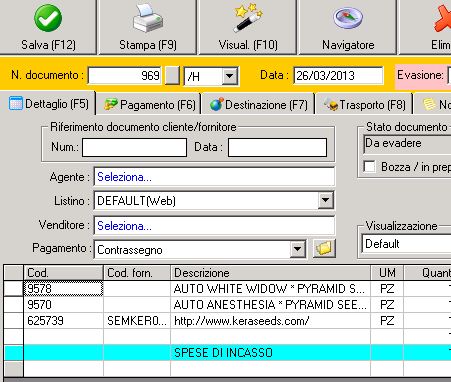Click the Salva (F12) green checkmark button
The image size is (451, 382).
tap(48, 27)
